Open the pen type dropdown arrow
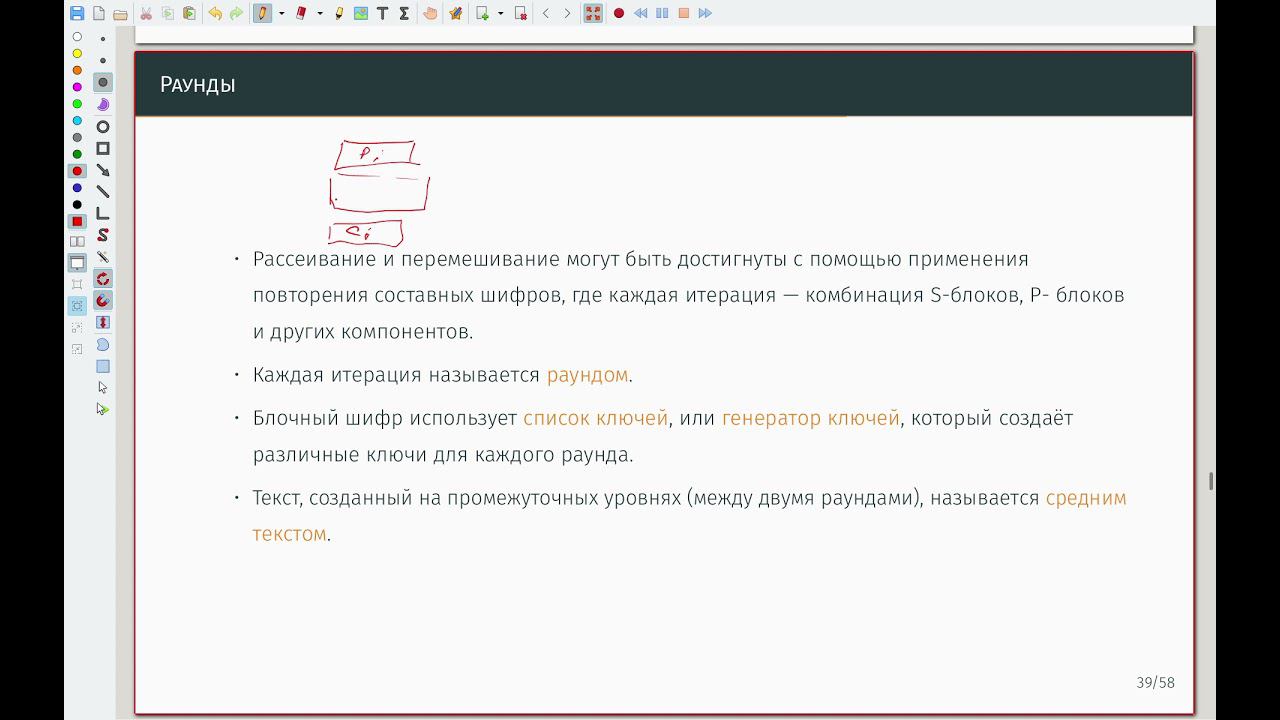Image resolution: width=1280 pixels, height=720 pixels. (x=281, y=14)
